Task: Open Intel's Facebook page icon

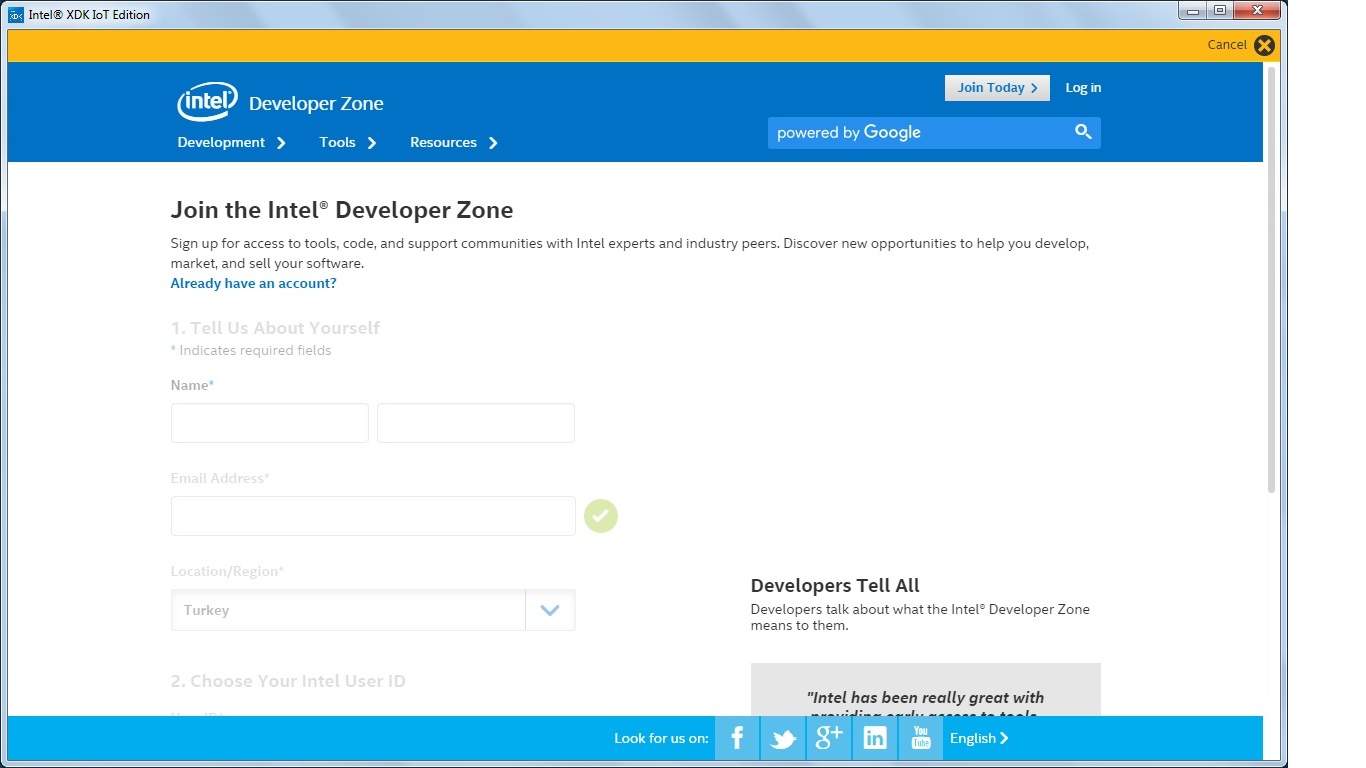Action: click(x=737, y=738)
